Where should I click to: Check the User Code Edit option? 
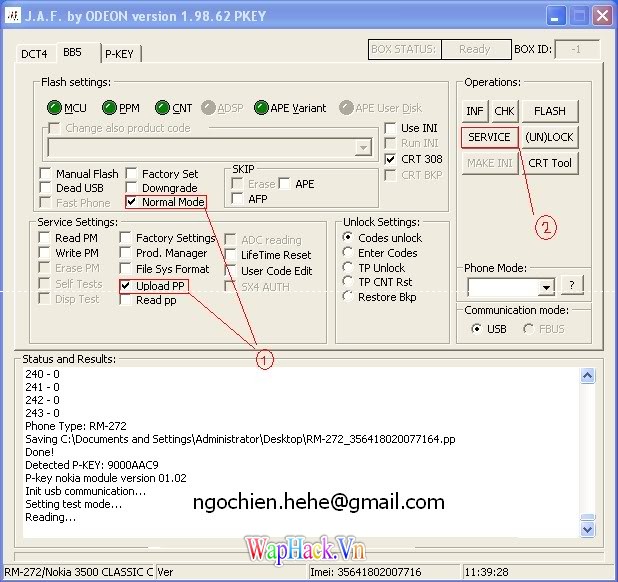click(230, 271)
